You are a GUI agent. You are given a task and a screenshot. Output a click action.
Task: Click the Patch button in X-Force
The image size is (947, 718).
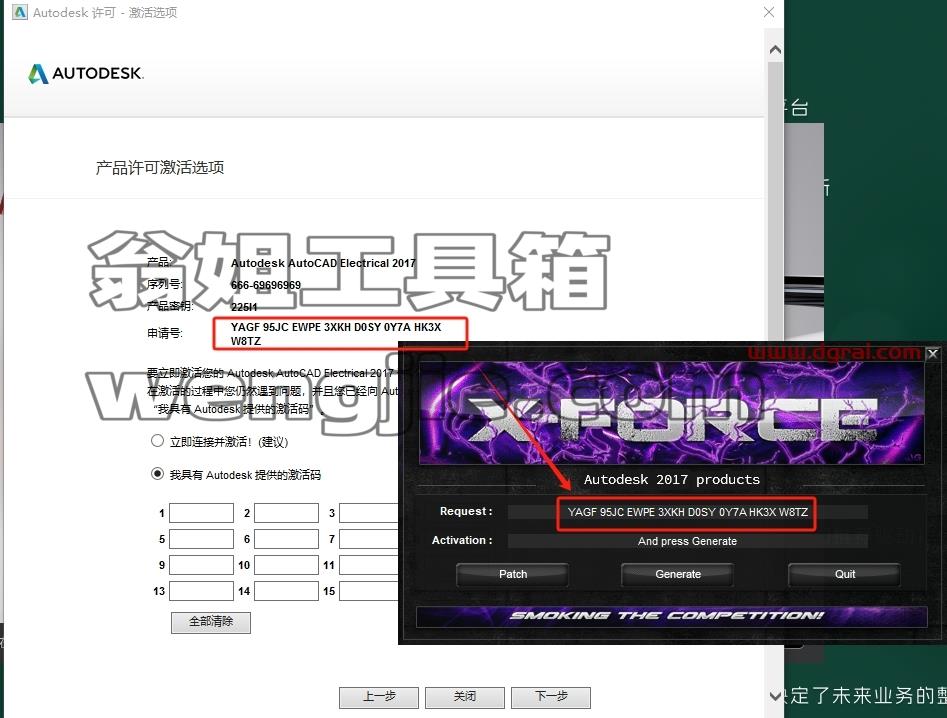[513, 574]
